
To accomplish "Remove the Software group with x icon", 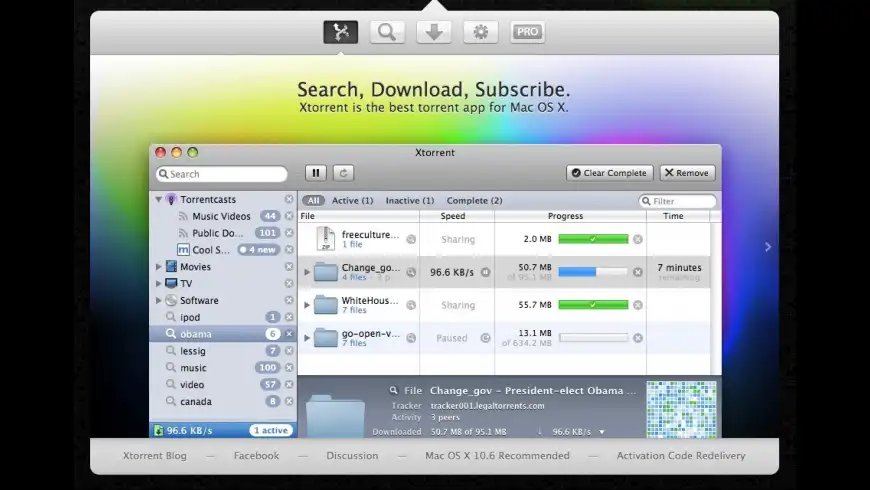I will click(x=289, y=300).
